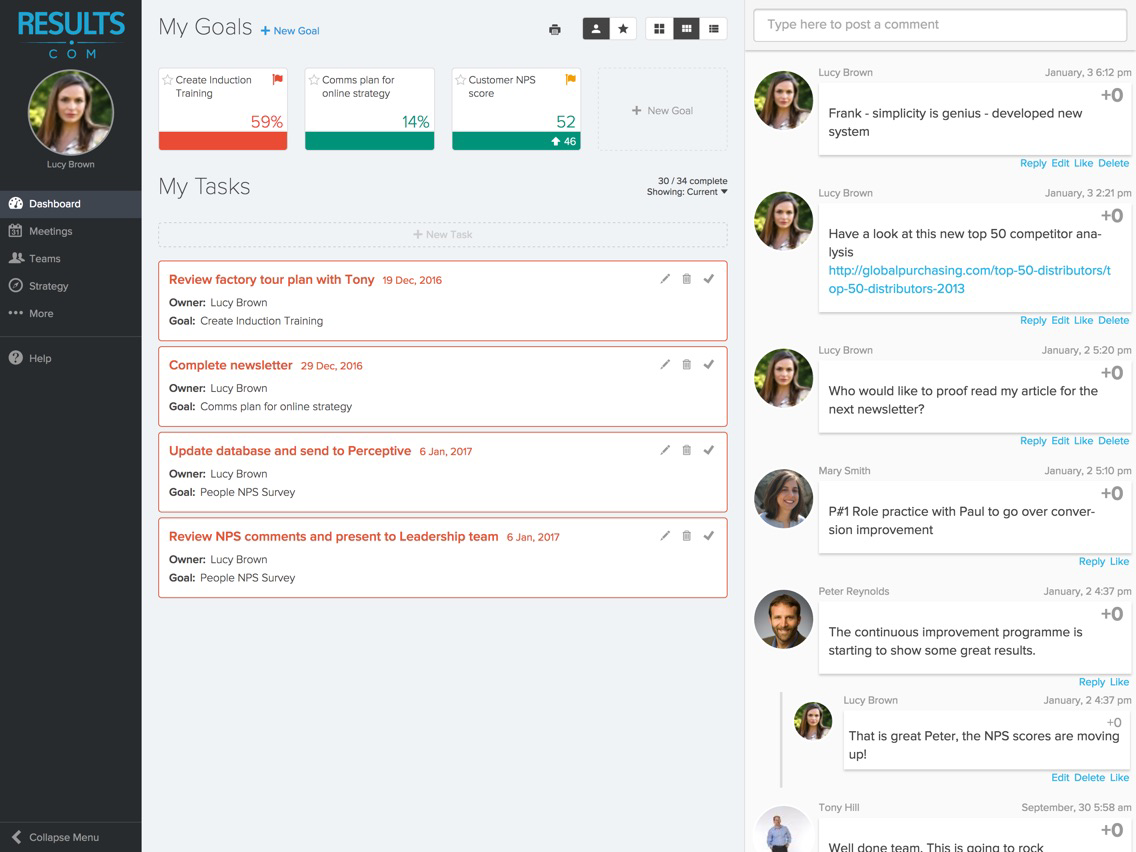Image resolution: width=1136 pixels, height=852 pixels.
Task: Click Lucy Brown's profile photo in sidebar
Action: (70, 112)
